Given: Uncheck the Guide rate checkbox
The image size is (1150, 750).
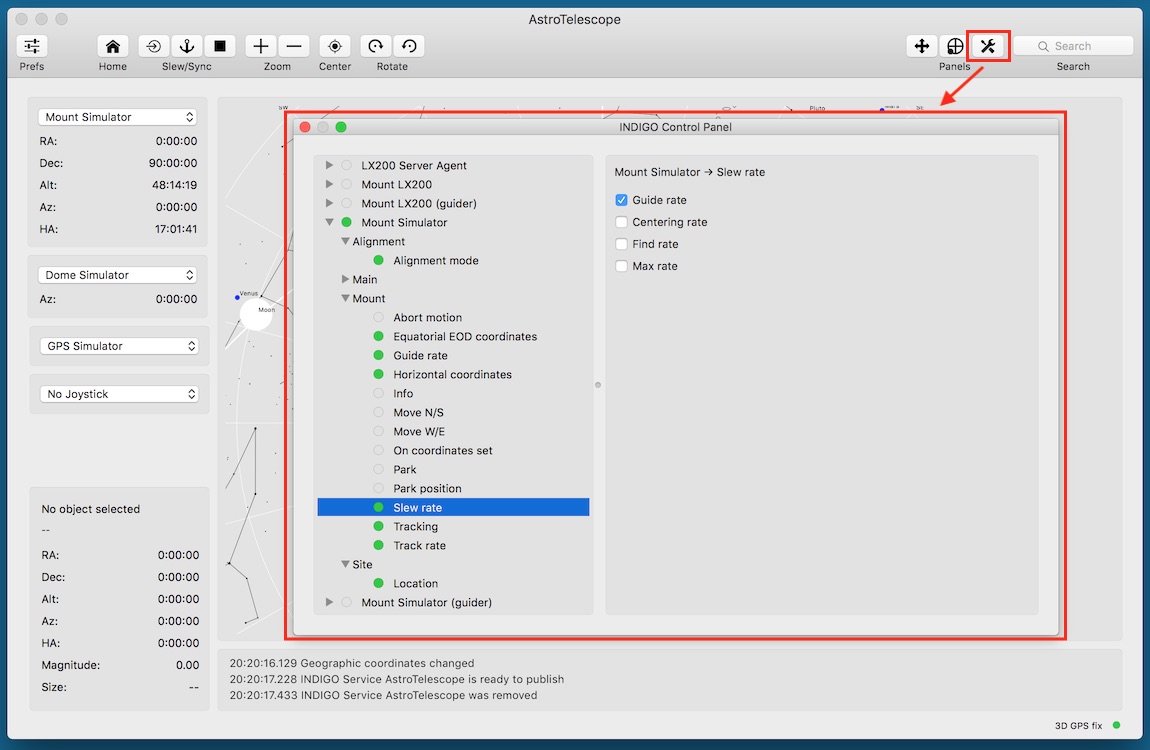Looking at the screenshot, I should point(621,200).
